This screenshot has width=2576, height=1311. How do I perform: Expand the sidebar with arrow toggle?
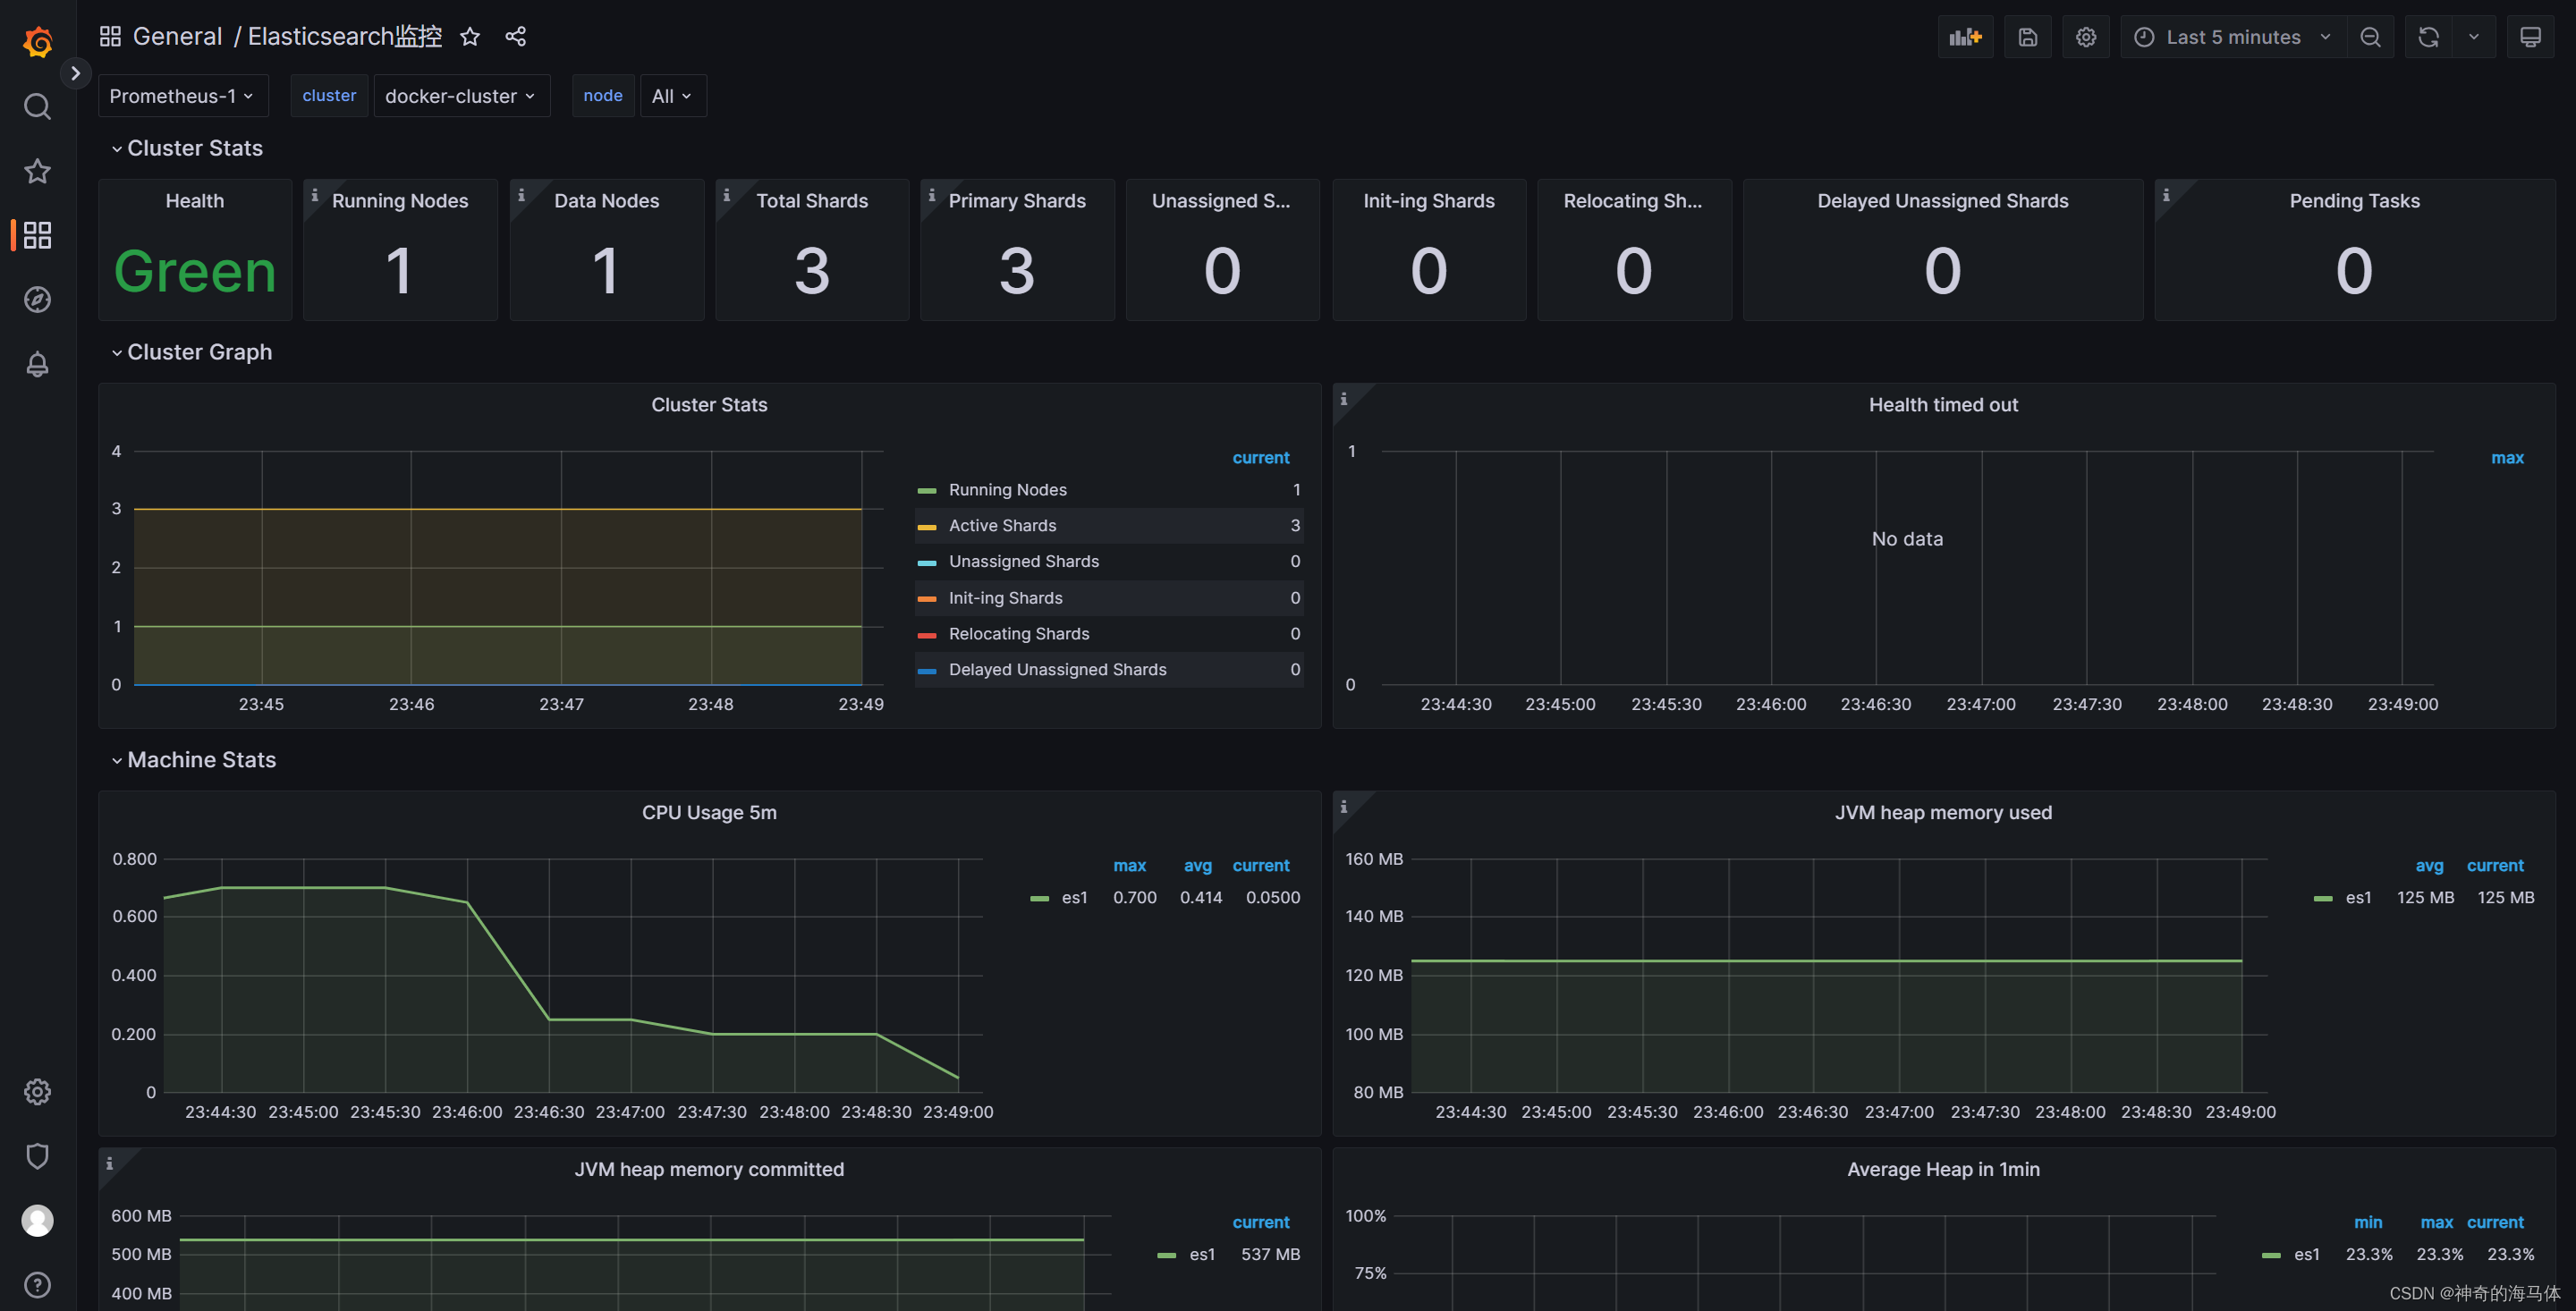[75, 73]
